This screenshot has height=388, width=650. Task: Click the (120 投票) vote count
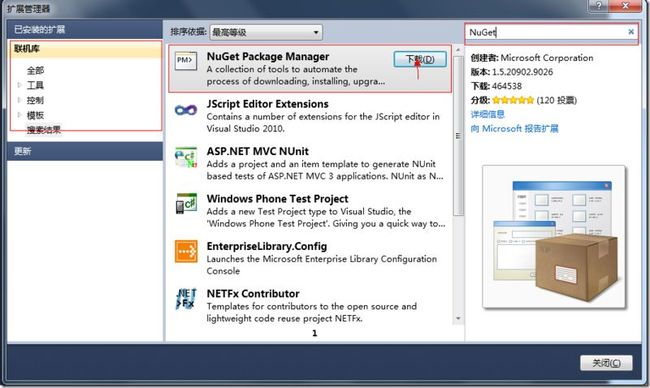click(x=557, y=100)
